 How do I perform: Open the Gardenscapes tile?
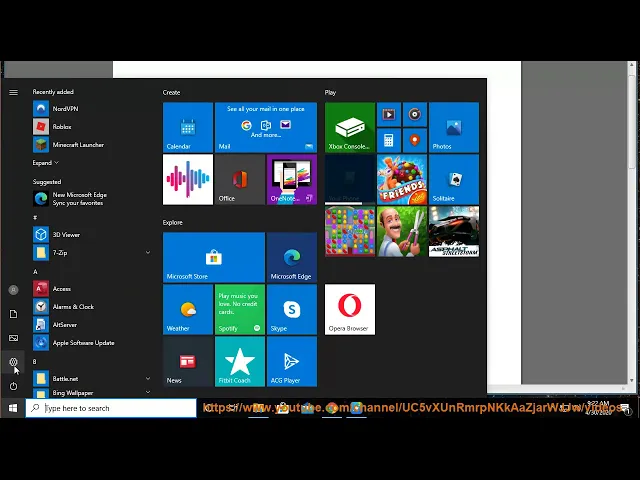click(402, 231)
